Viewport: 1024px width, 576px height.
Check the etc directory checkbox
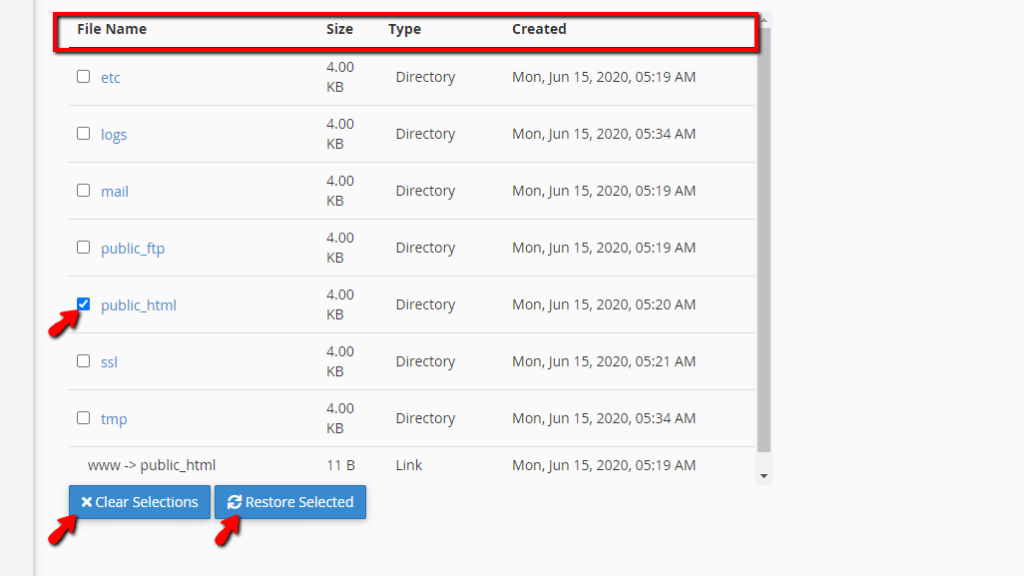point(83,76)
